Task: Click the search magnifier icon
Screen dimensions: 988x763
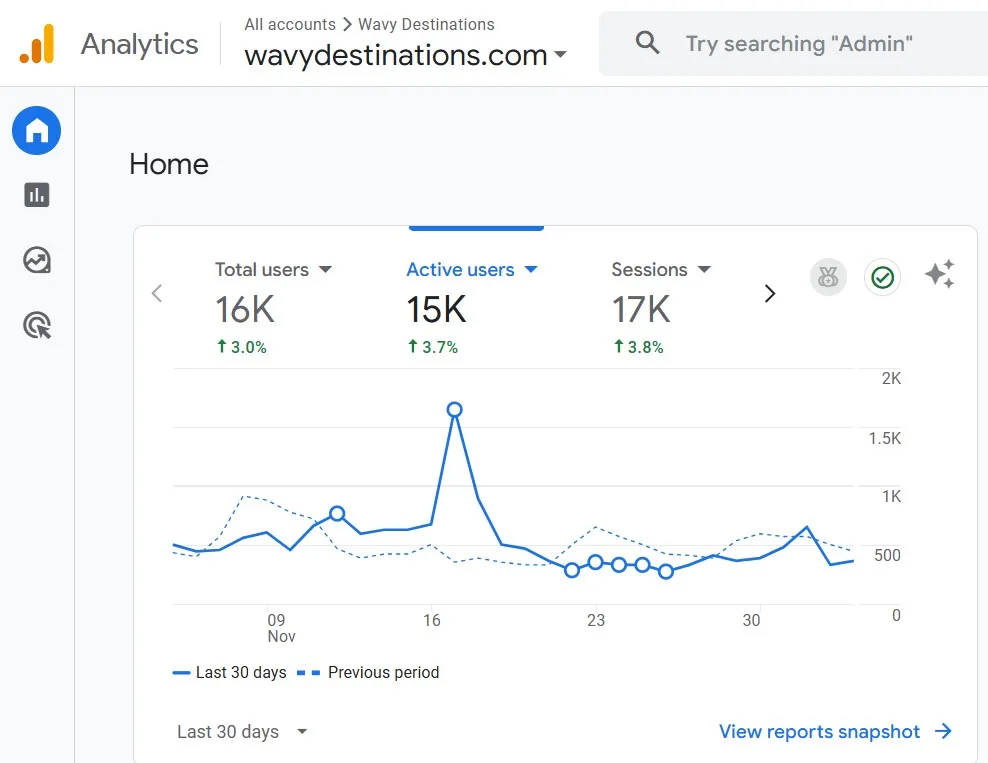Action: (647, 43)
